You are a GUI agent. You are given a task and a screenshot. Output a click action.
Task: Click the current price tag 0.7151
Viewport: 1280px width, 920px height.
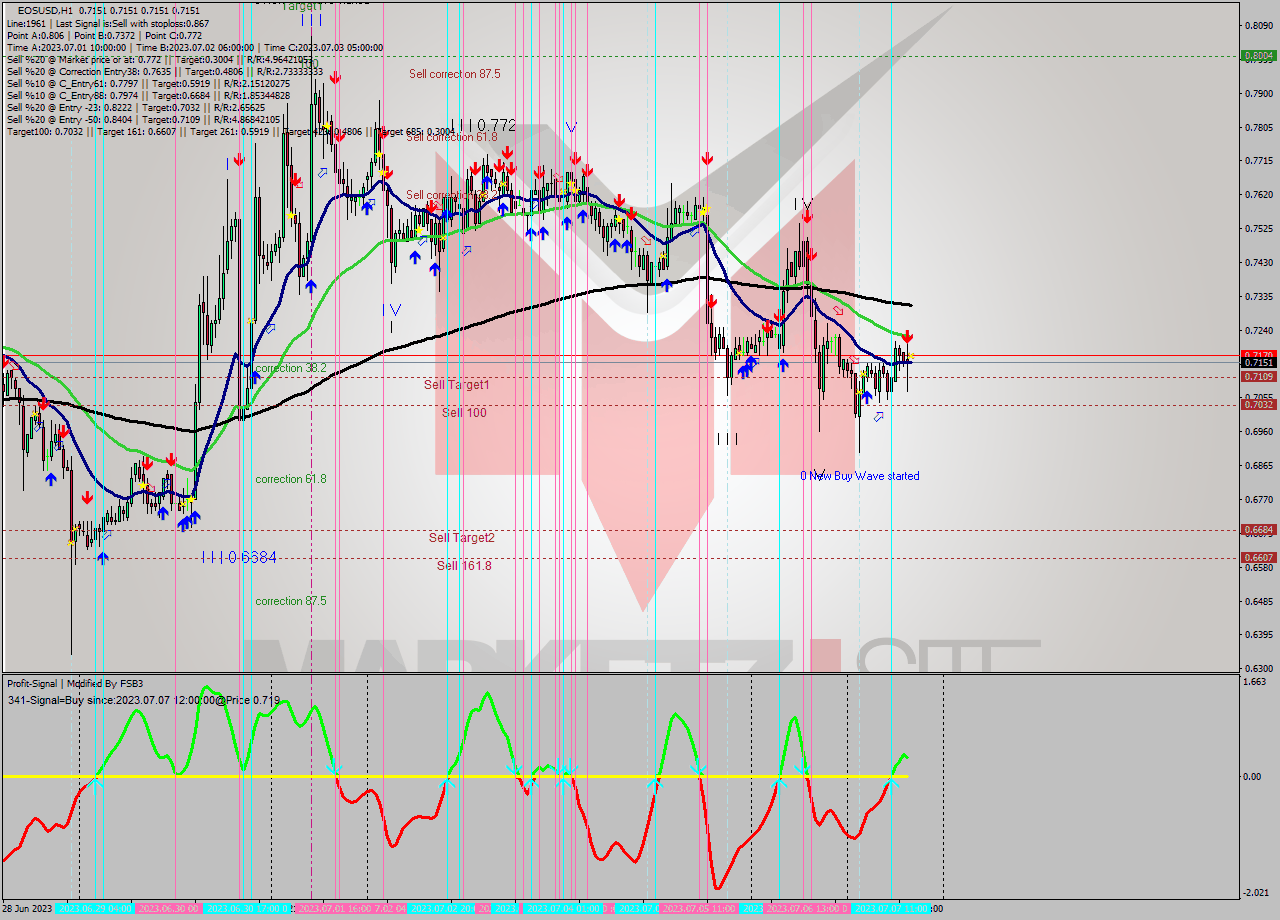tap(1257, 363)
